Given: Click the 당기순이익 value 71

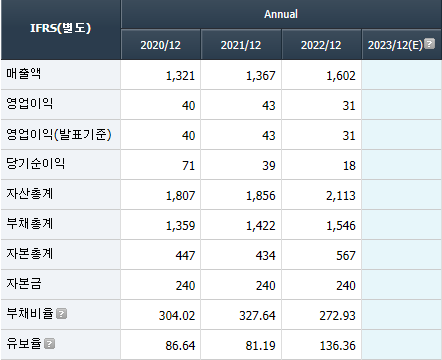Looking at the screenshot, I should [x=188, y=166].
